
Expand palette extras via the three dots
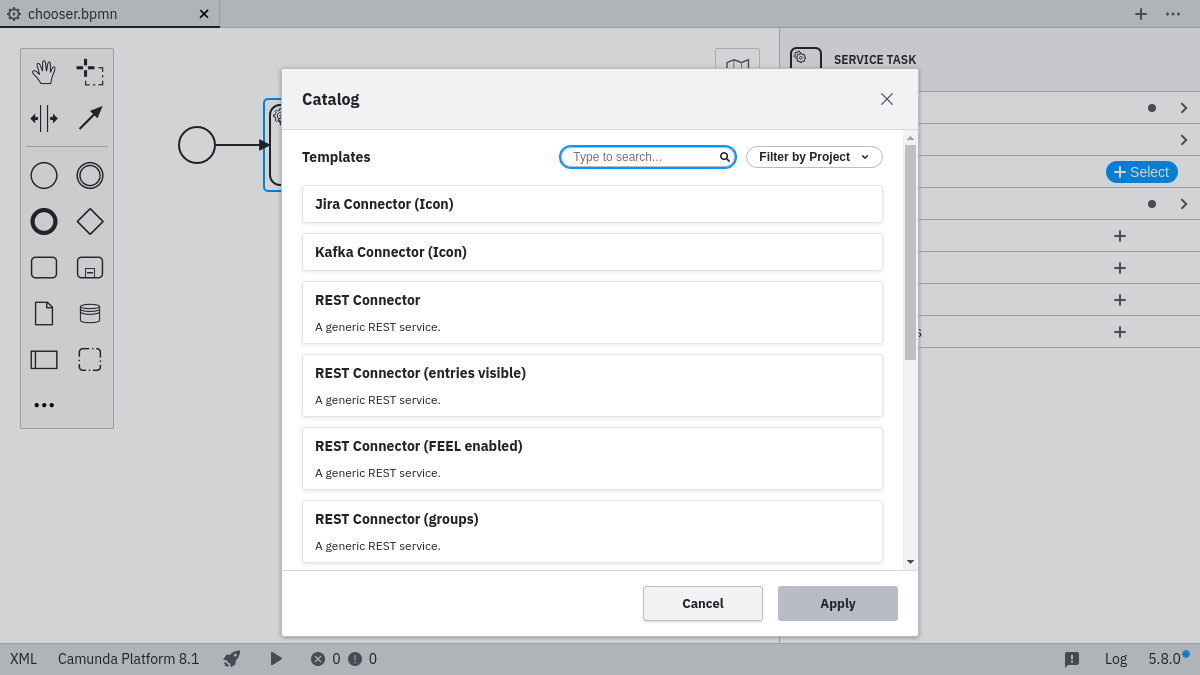[x=44, y=404]
